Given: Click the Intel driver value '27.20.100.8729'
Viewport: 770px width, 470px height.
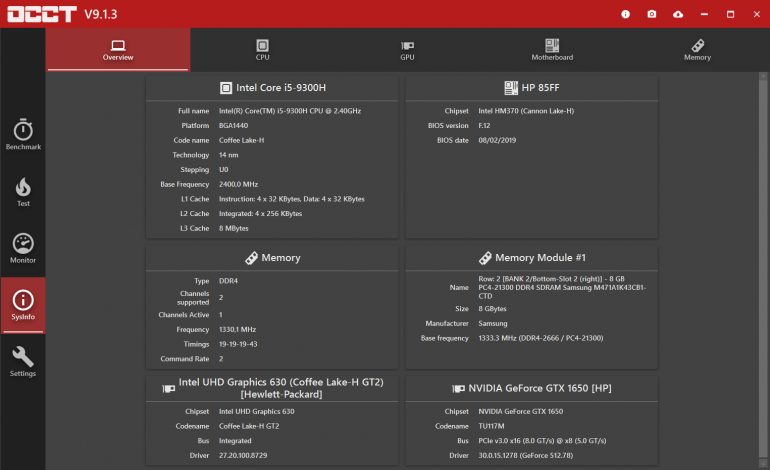Looking at the screenshot, I should [243, 456].
